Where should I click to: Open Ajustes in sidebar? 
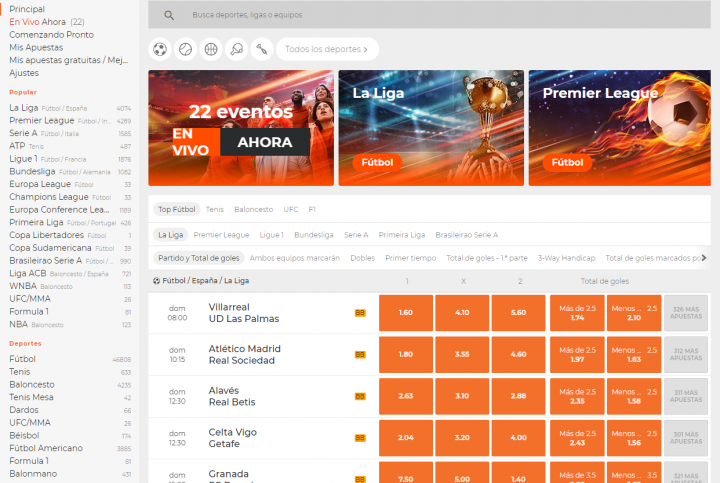click(24, 73)
